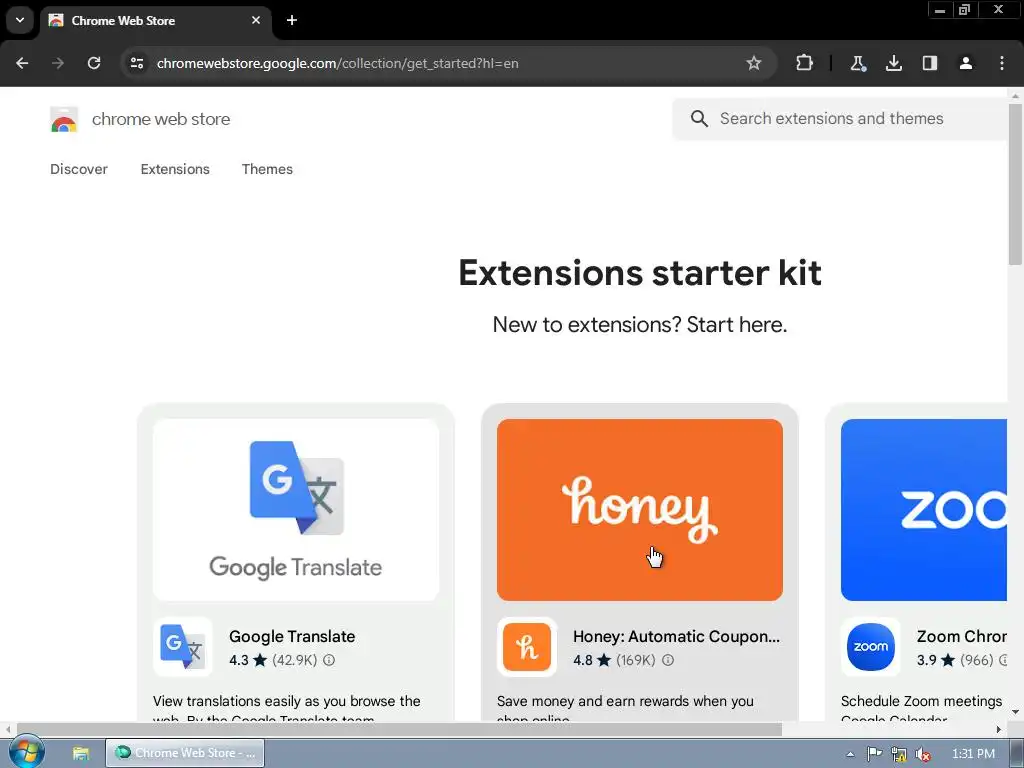
Task: Open Chrome's three-dot menu
Action: (x=1002, y=63)
